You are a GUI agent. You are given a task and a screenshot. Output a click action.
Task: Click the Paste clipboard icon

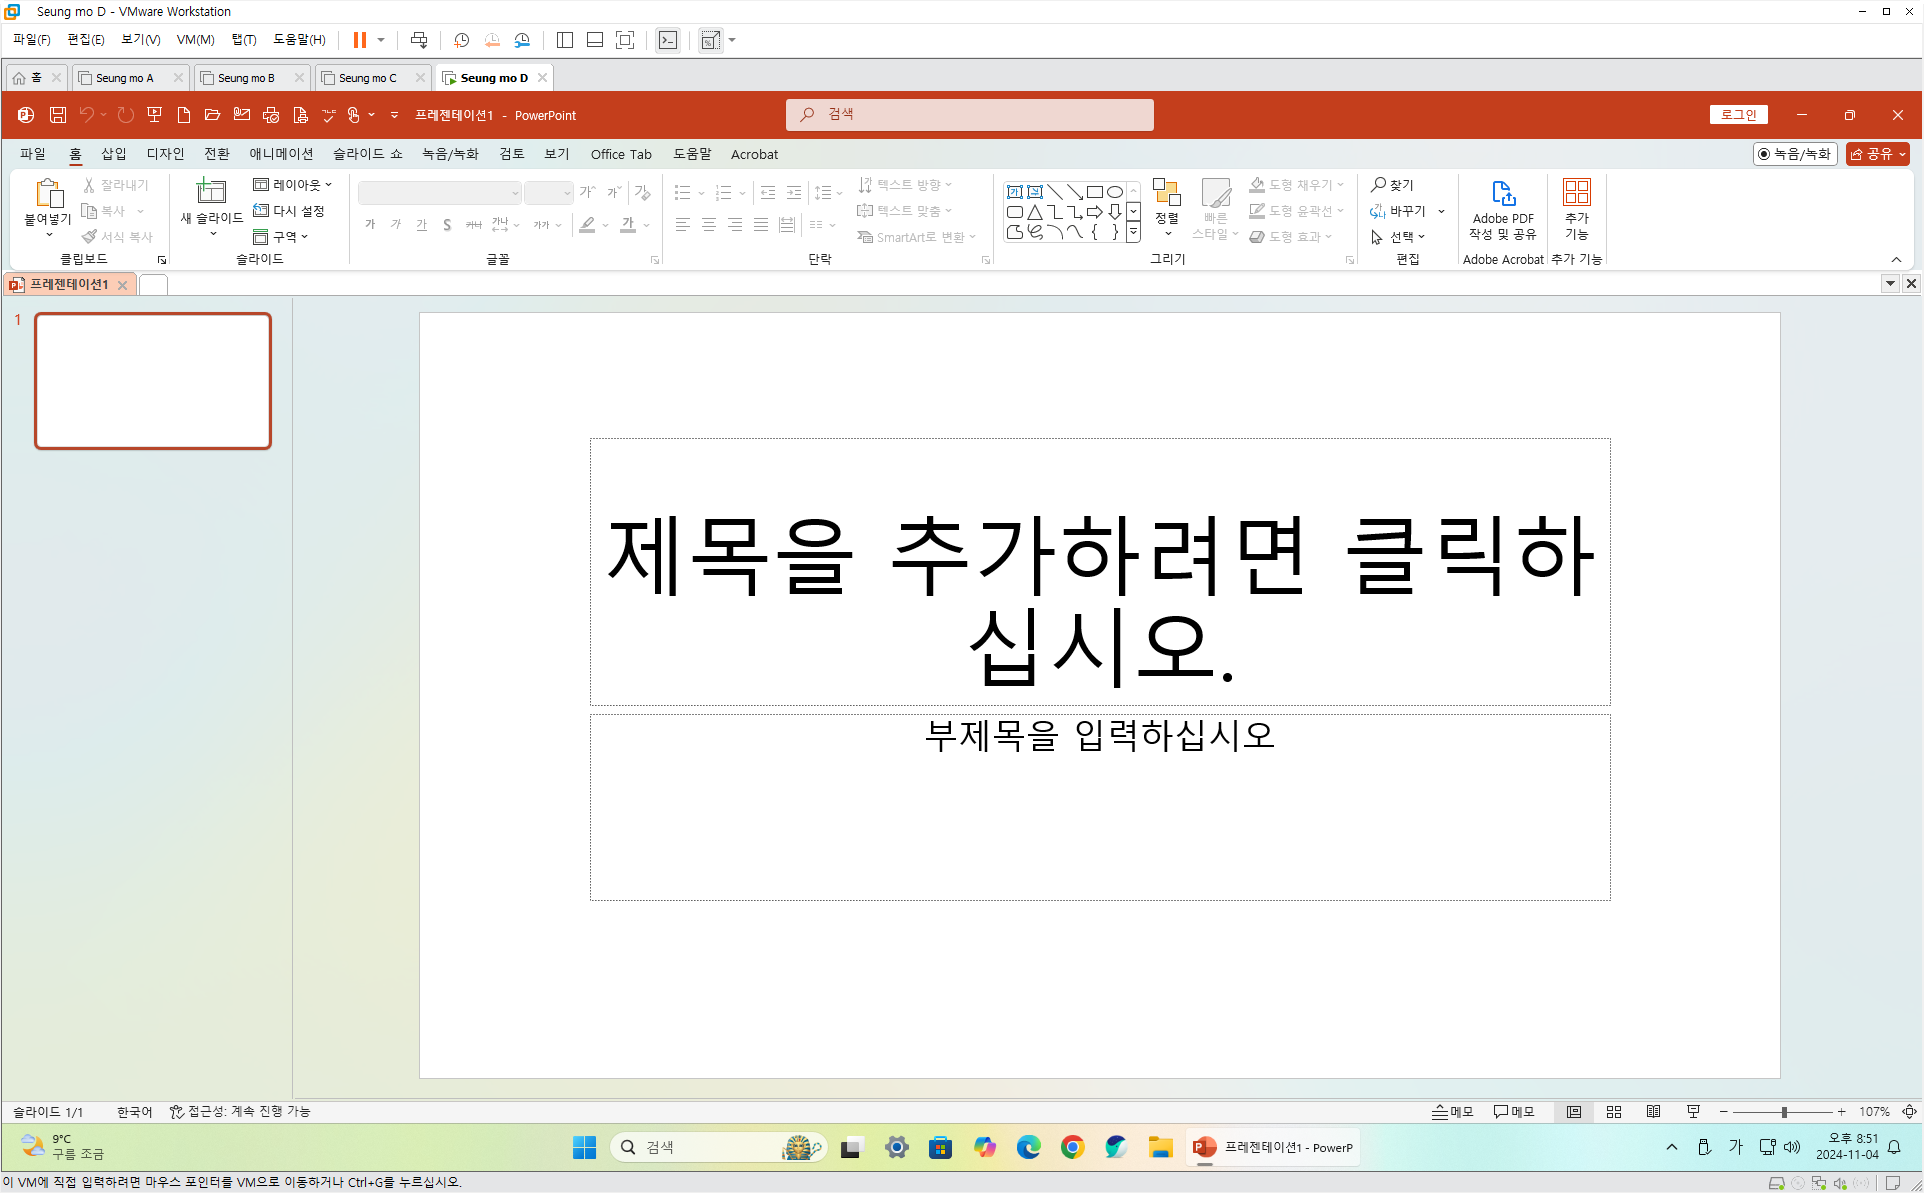pyautogui.click(x=48, y=193)
